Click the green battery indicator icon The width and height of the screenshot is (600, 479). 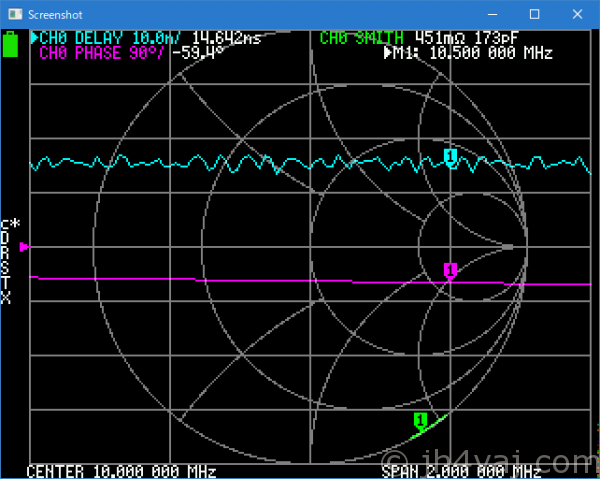click(11, 45)
